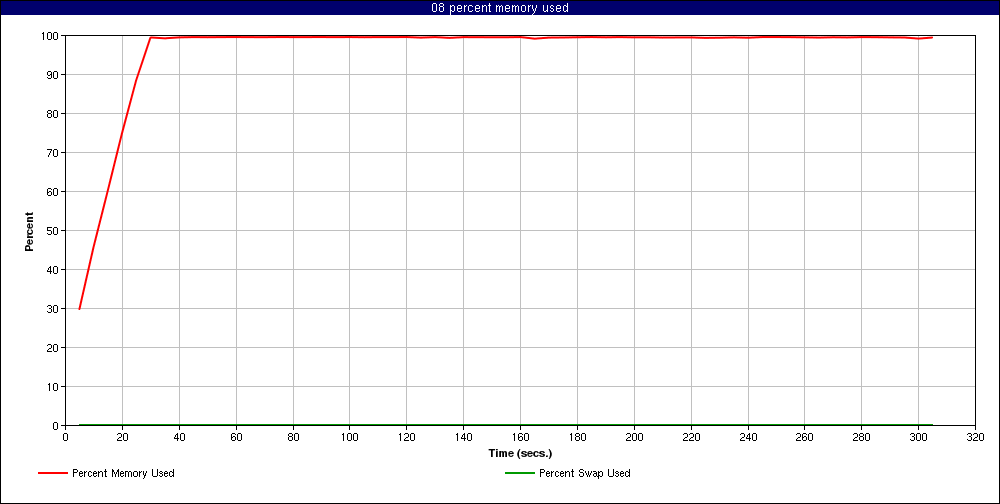Screen dimensions: 1000x504
Task: Click the y-axis tick value 30
Action: click(x=54, y=309)
